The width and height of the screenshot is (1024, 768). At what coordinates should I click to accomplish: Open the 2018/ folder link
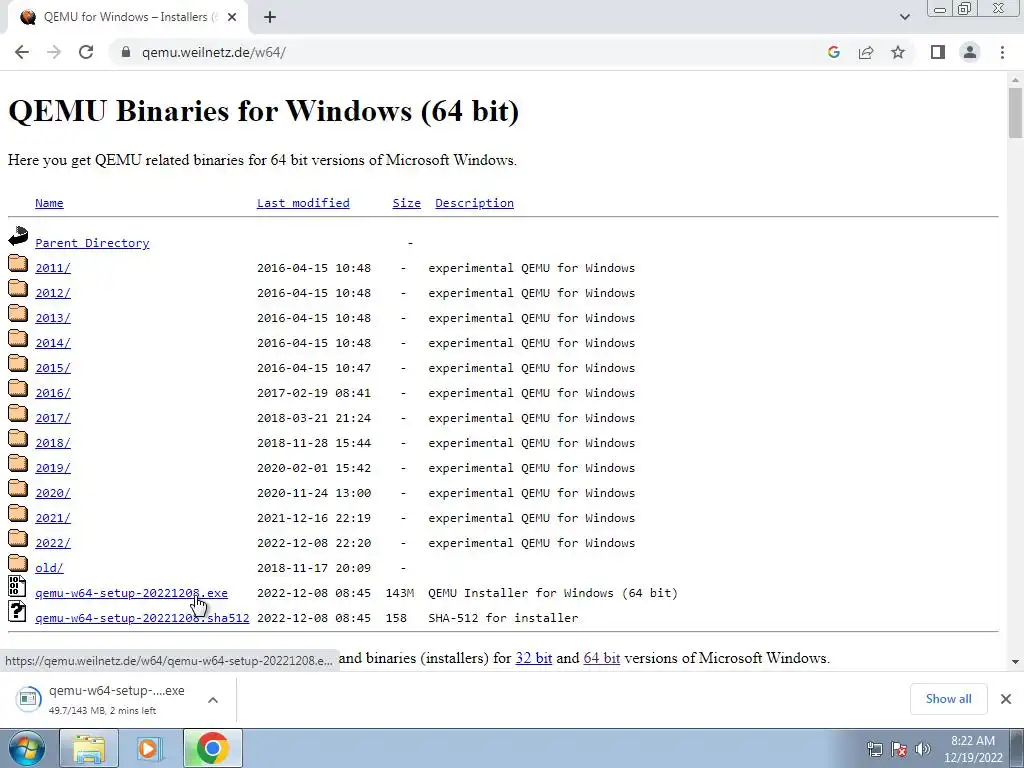(x=53, y=443)
